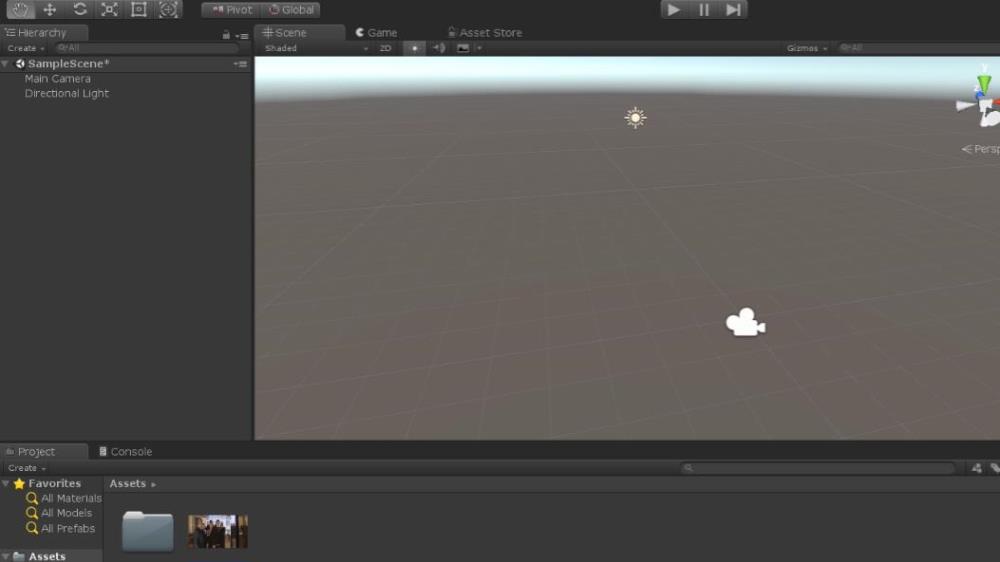Screen dimensions: 1000x562
Task: Select All Materials favorite
Action: point(64,498)
